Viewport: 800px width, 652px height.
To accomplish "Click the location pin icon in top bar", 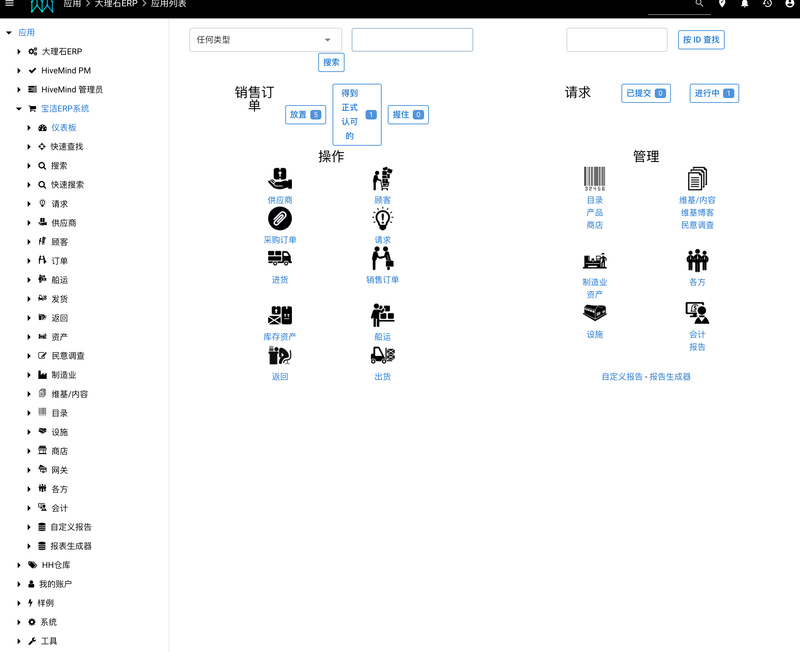I will (722, 4).
